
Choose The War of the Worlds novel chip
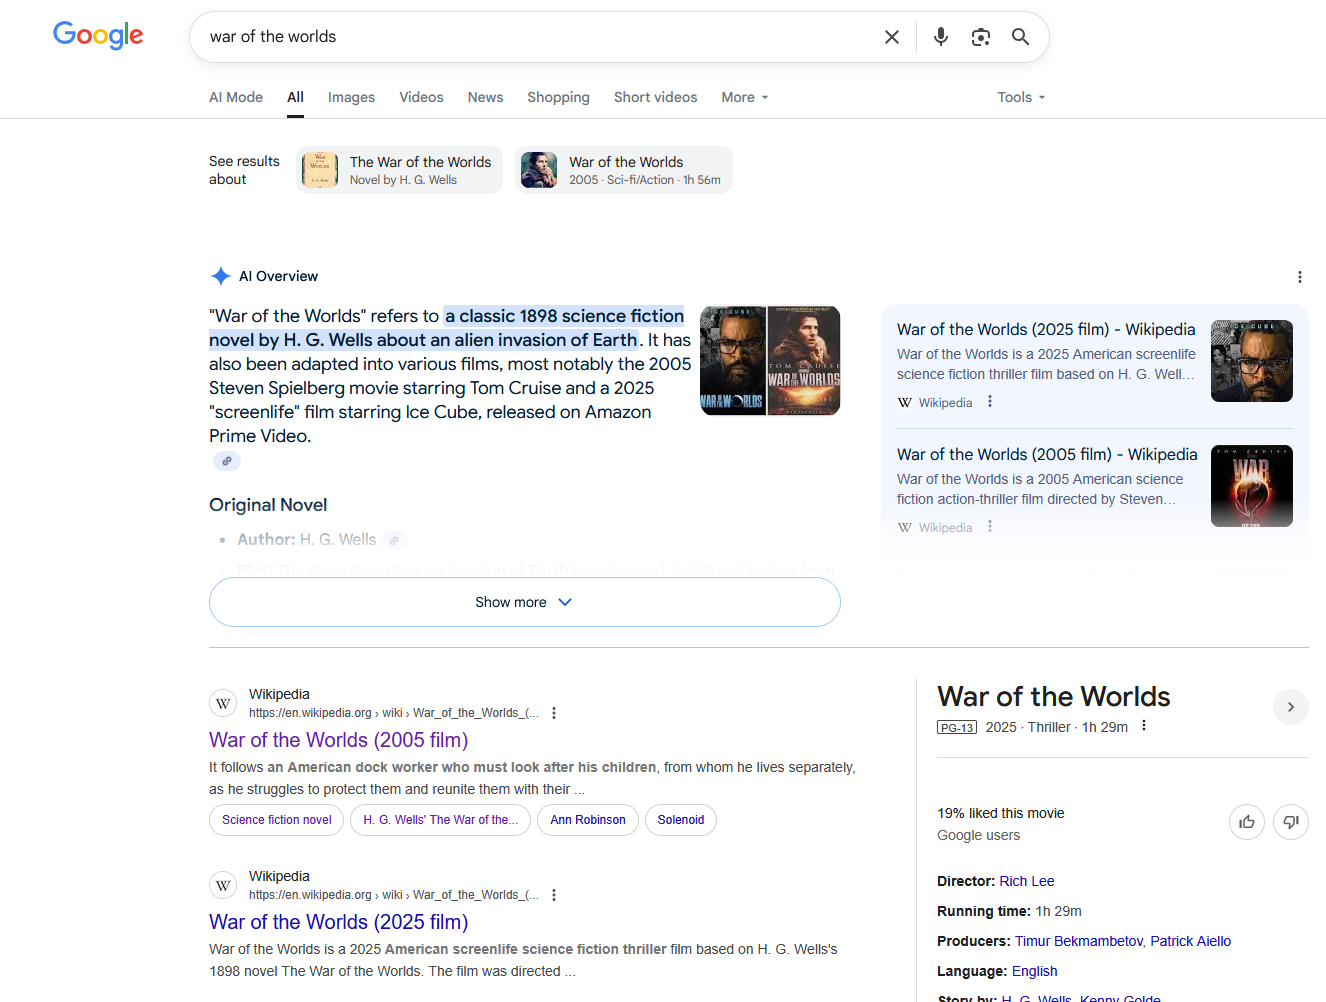(x=399, y=170)
